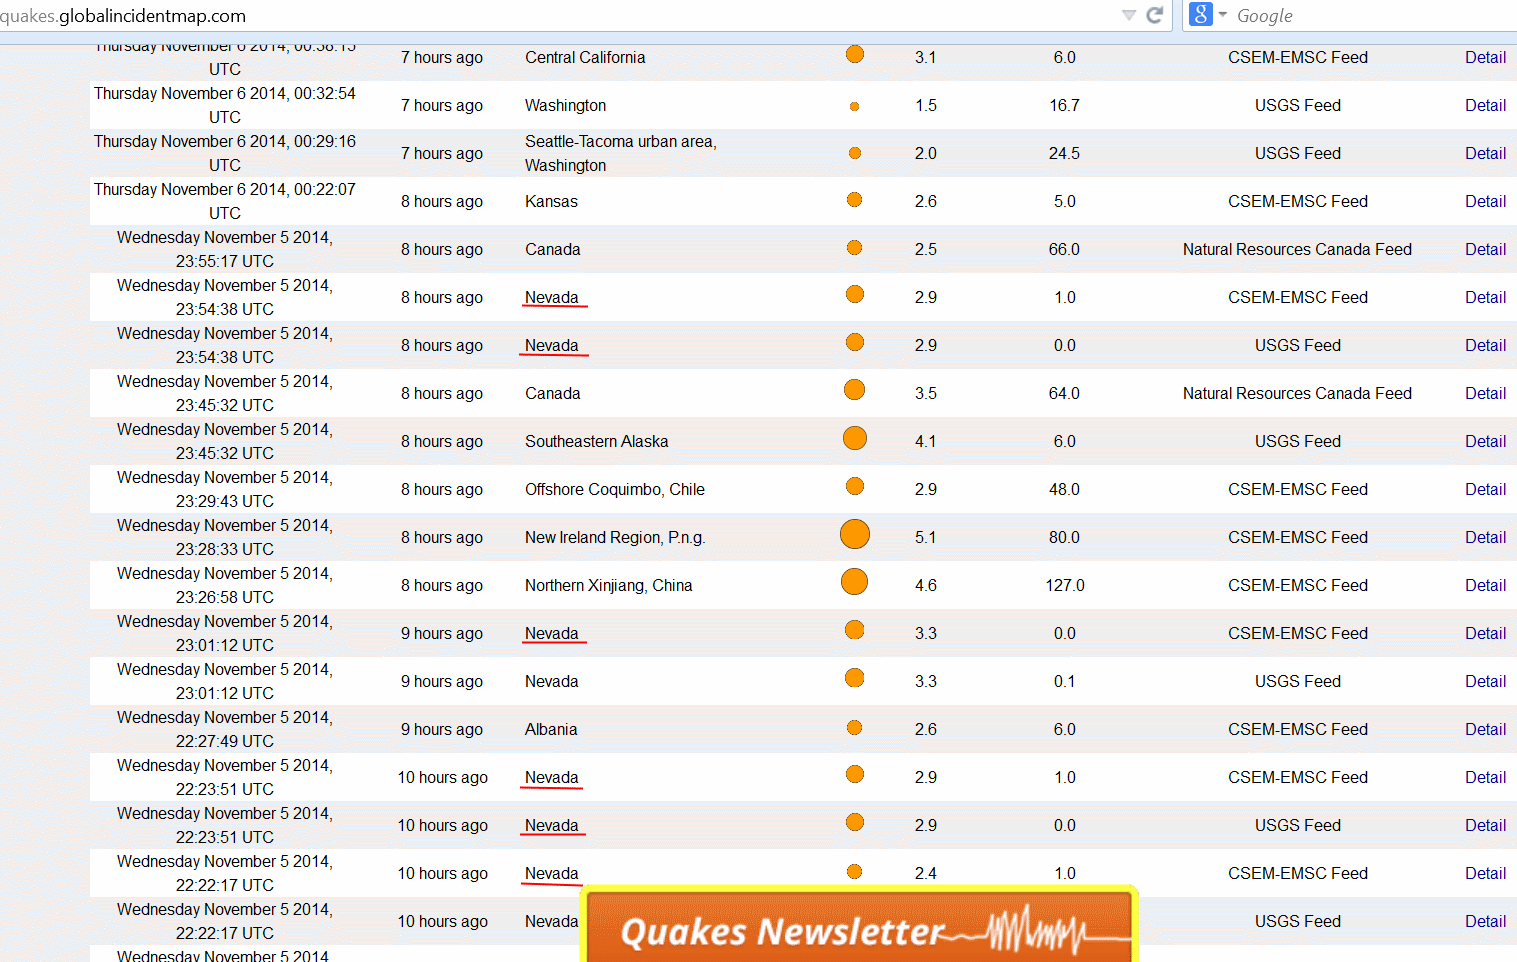The height and width of the screenshot is (962, 1517).
Task: Click magnitude value 4.1
Action: pyautogui.click(x=925, y=441)
